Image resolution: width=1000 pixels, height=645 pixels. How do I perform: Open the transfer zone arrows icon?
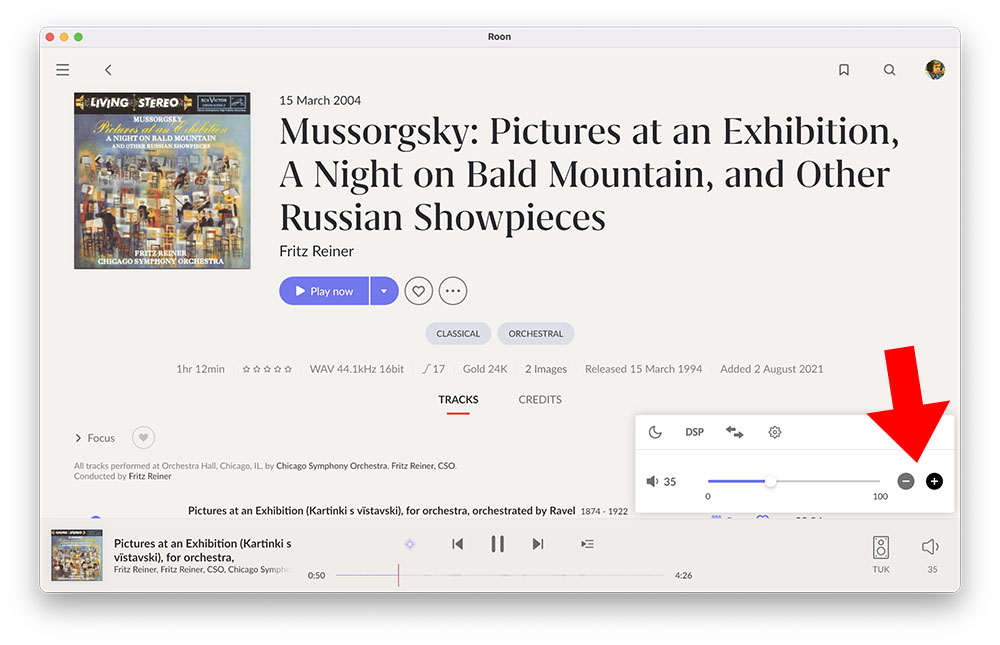tap(734, 432)
